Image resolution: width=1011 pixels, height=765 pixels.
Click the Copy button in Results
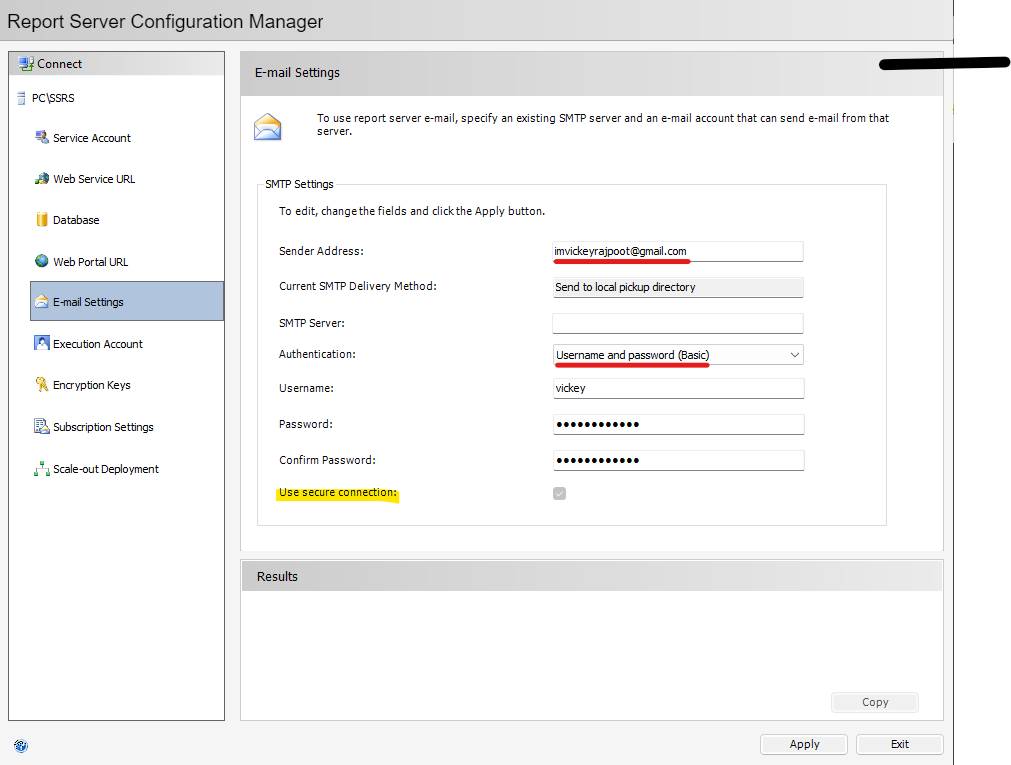coord(875,702)
